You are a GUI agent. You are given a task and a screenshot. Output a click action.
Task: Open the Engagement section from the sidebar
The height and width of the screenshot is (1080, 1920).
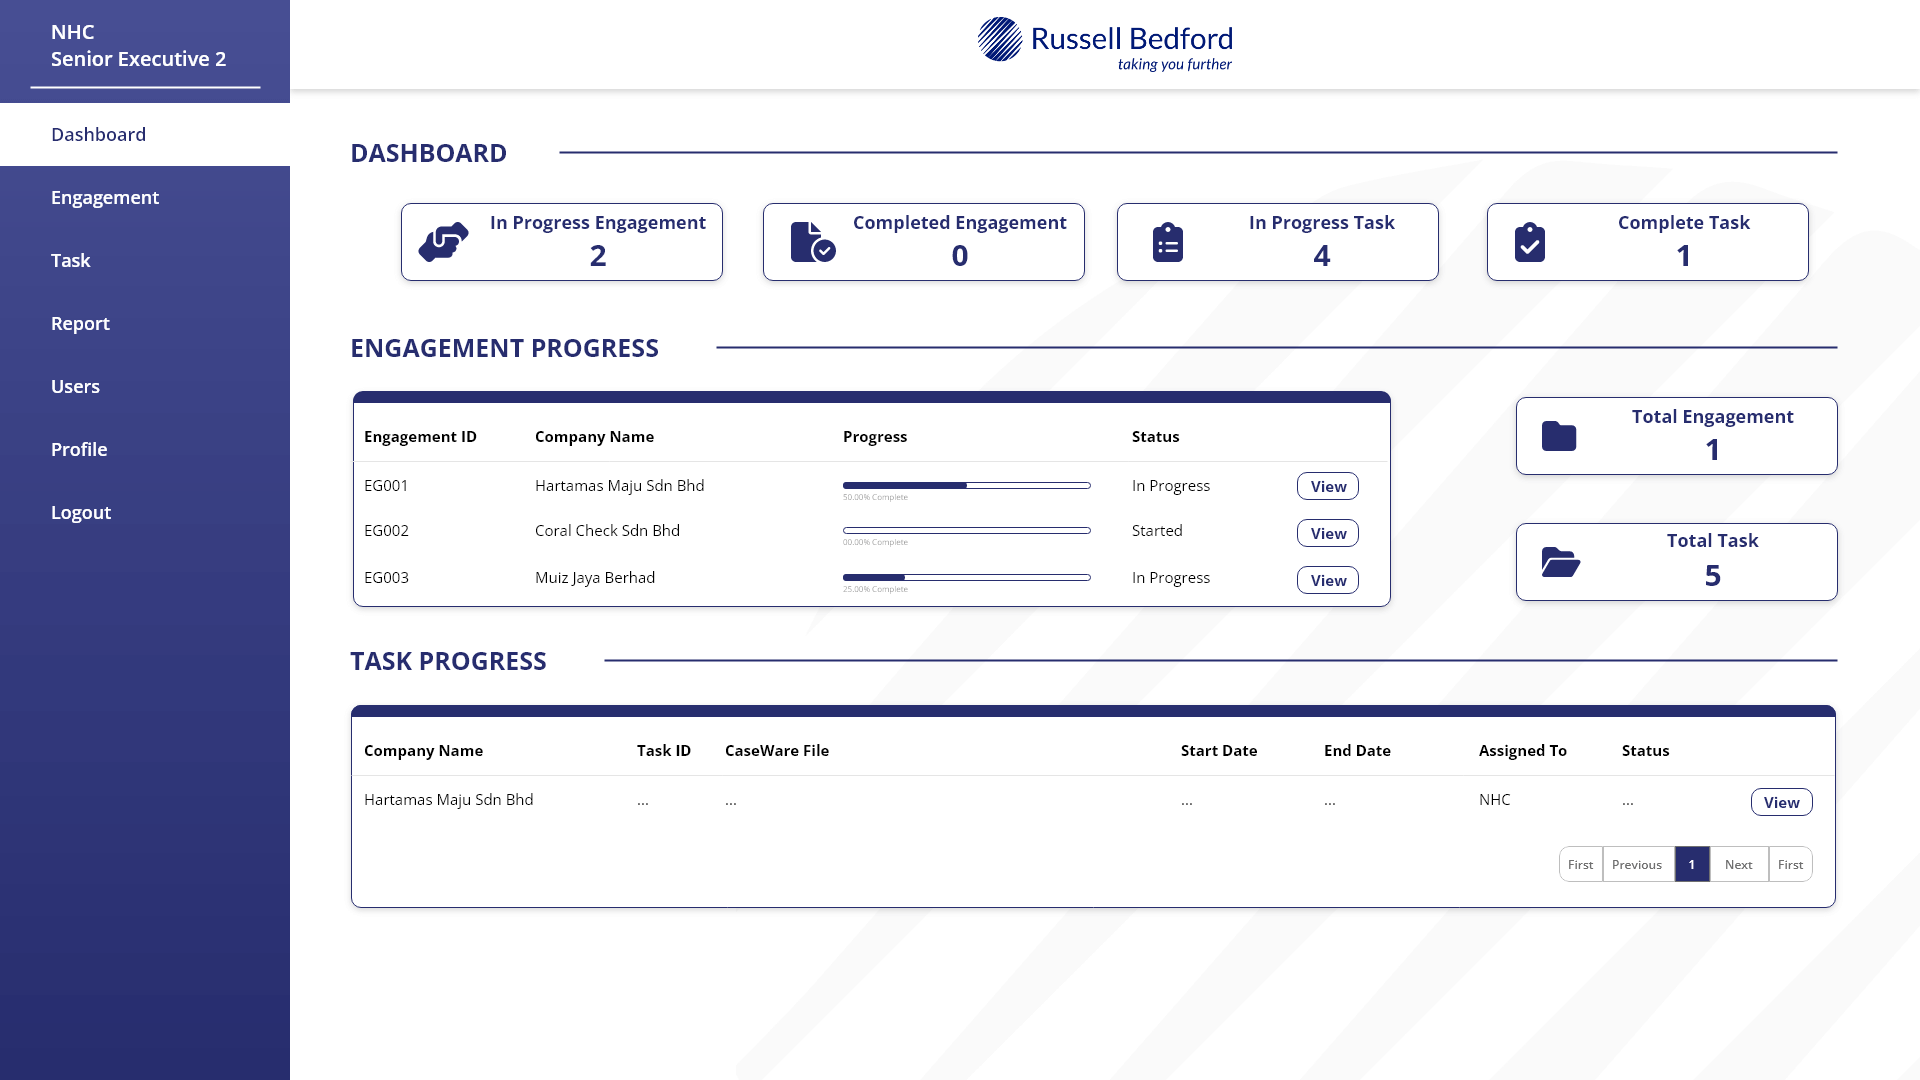(x=105, y=197)
